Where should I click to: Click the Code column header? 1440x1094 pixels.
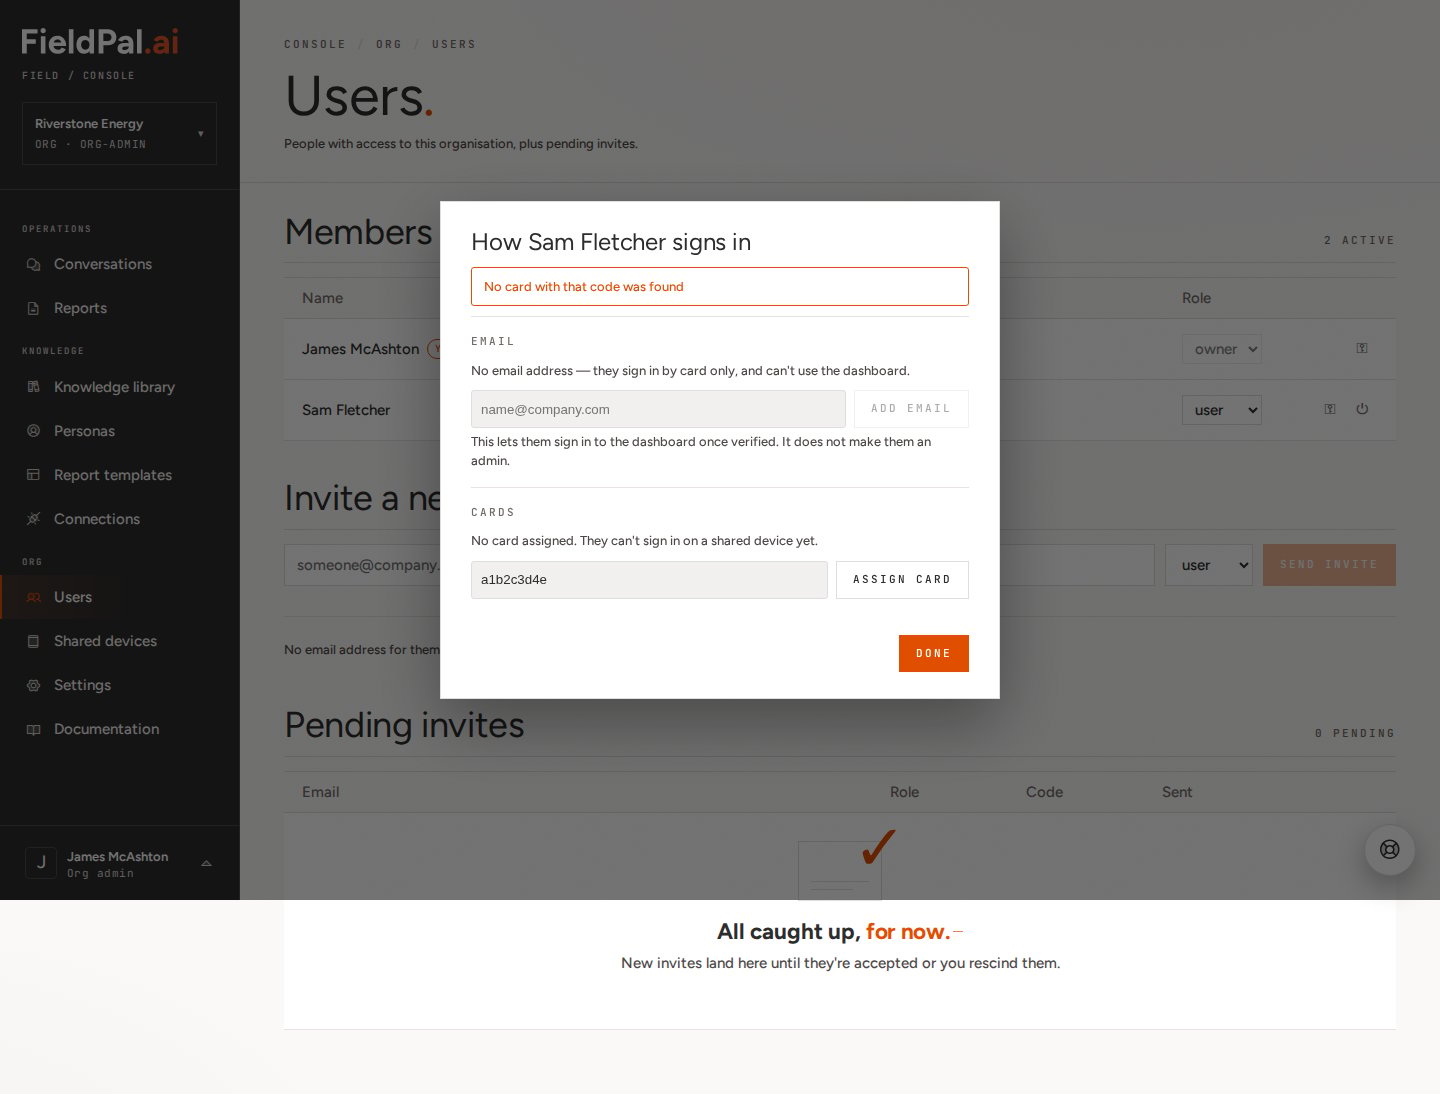[1044, 792]
